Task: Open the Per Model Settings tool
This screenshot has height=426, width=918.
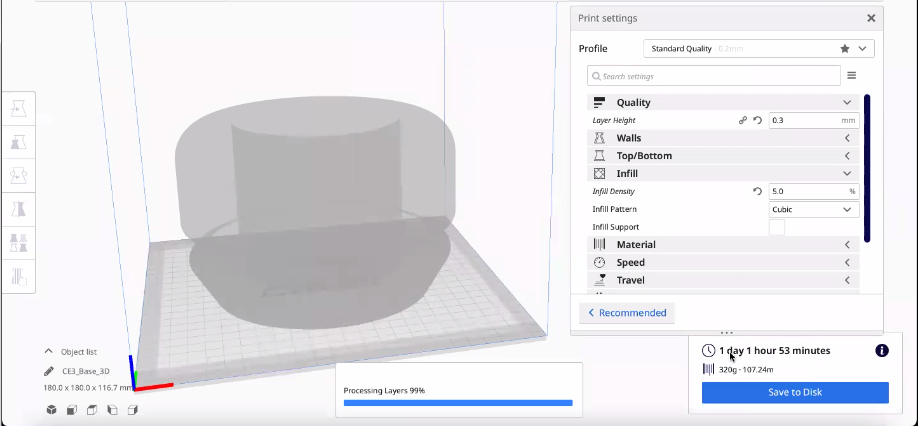Action: [18, 243]
